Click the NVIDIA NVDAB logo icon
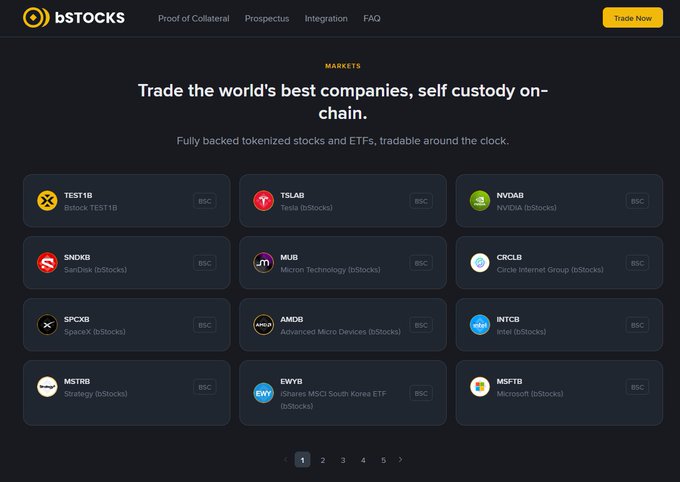 pyautogui.click(x=480, y=201)
